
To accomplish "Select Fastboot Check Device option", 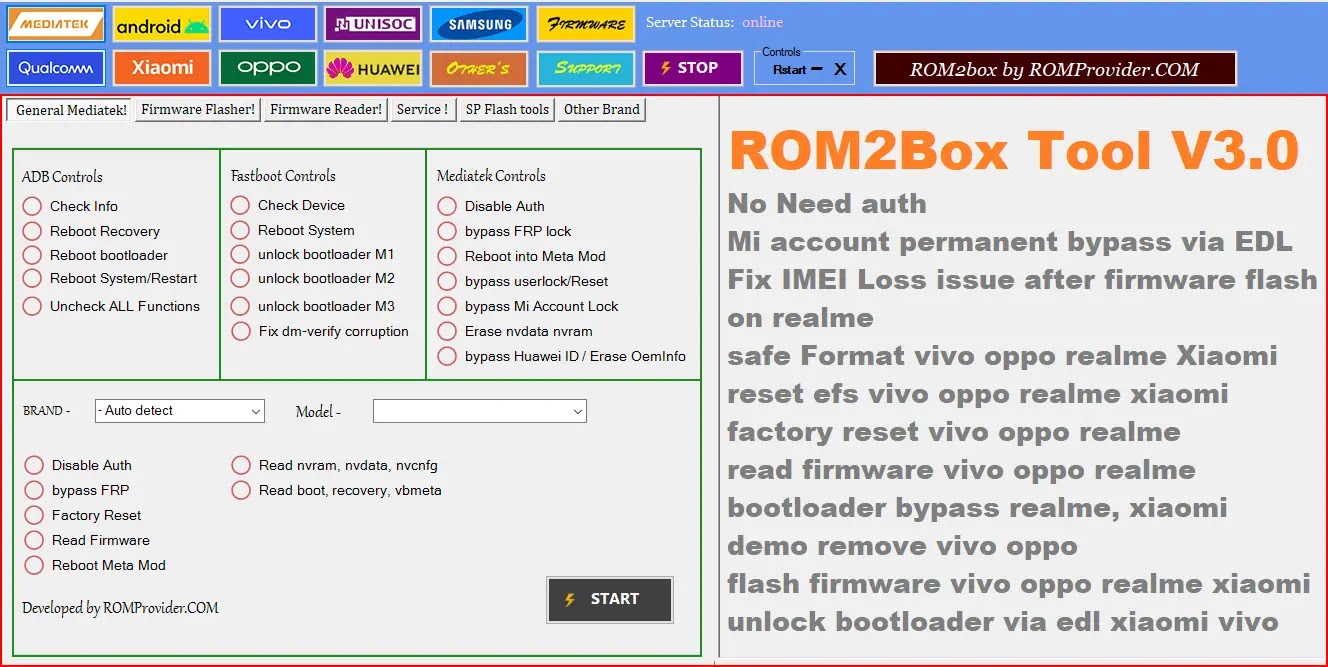I will tap(288, 205).
